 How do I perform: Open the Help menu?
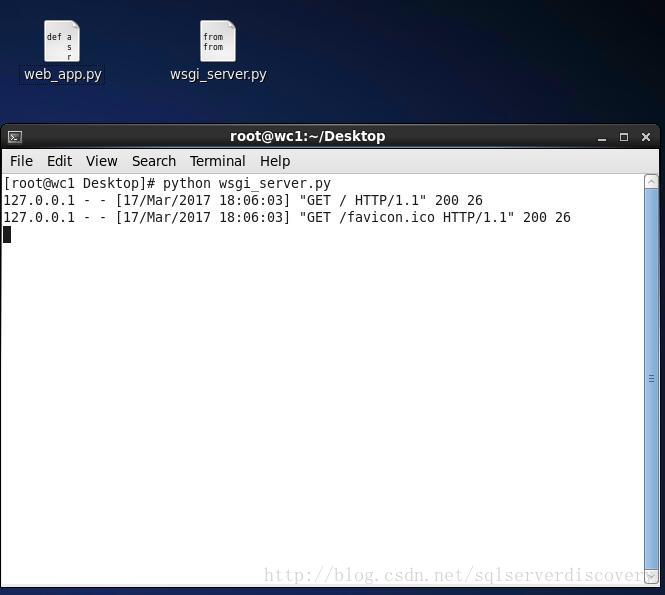coord(275,161)
